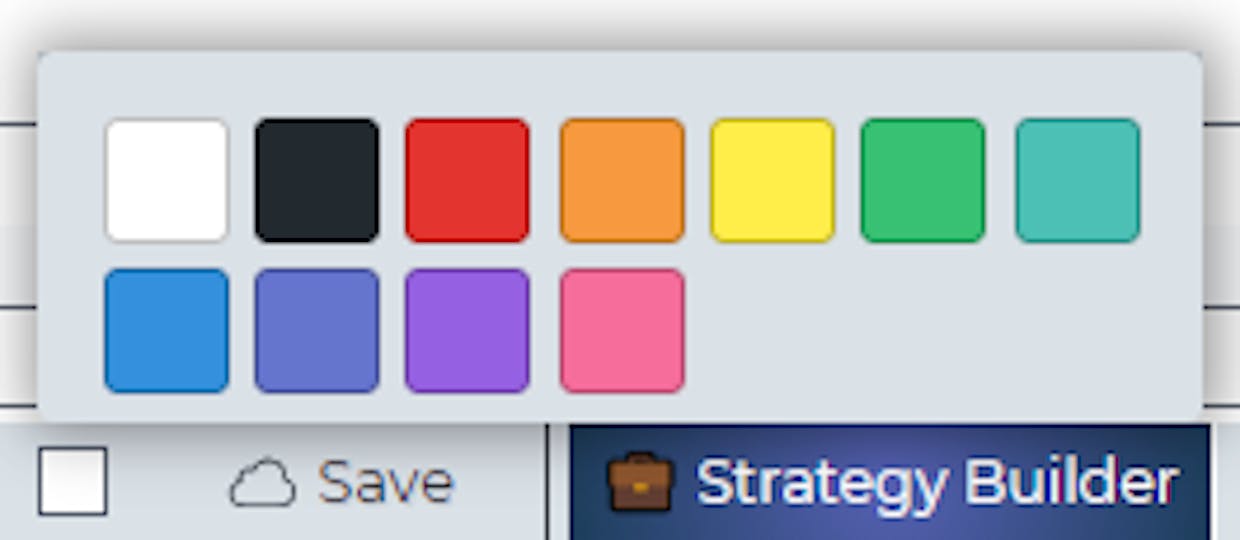1240x540 pixels.
Task: Choose the black color swatch
Action: click(x=317, y=181)
